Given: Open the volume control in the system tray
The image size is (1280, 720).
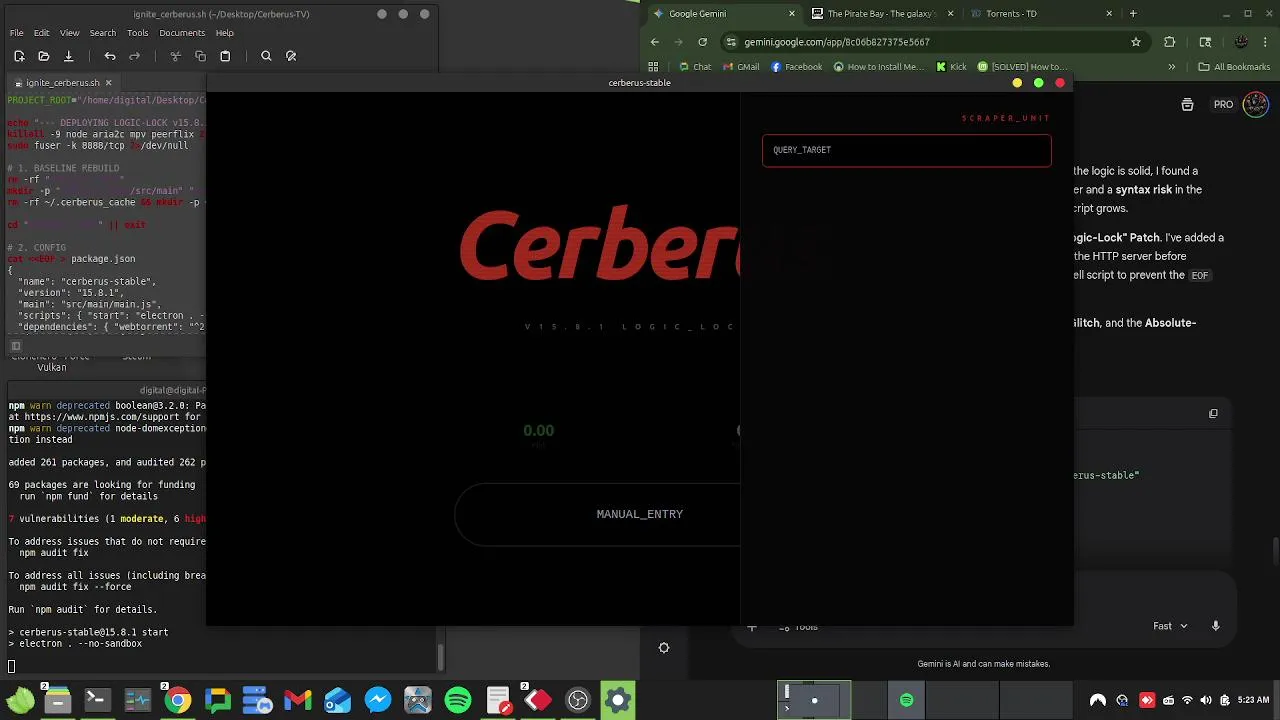Looking at the screenshot, I should point(1206,700).
